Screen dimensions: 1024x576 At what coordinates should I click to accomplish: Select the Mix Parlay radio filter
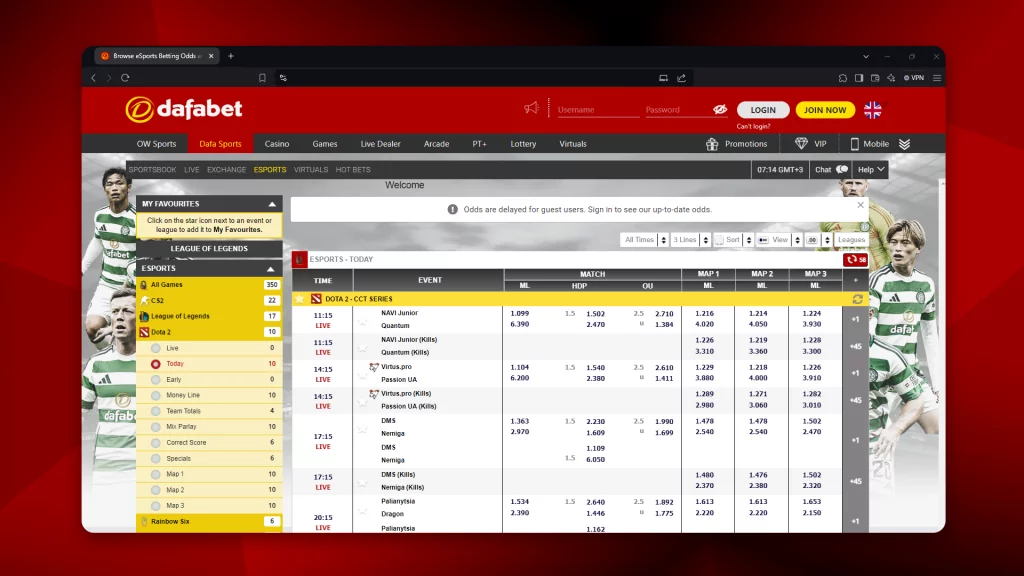click(155, 426)
